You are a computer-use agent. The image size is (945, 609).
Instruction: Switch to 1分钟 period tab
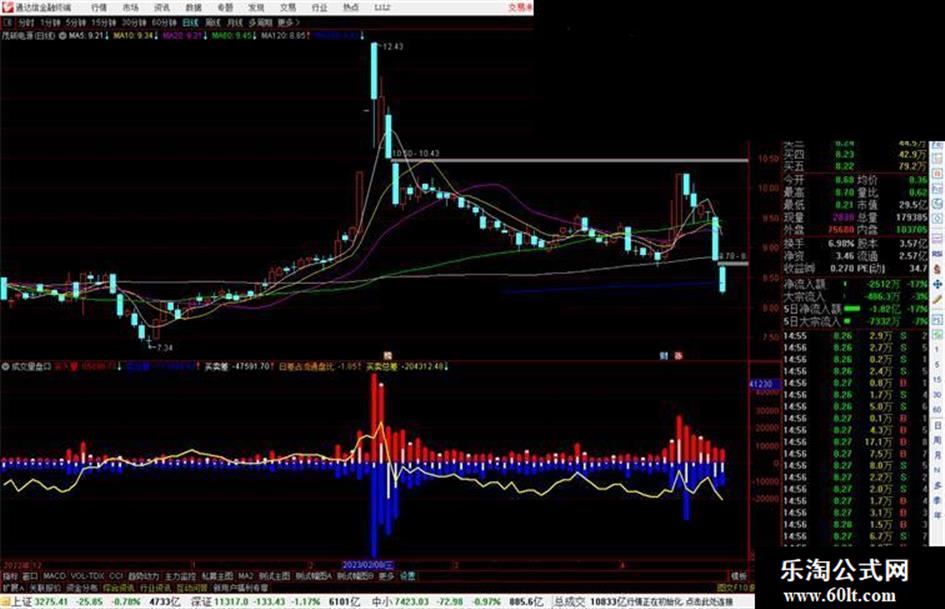point(50,23)
